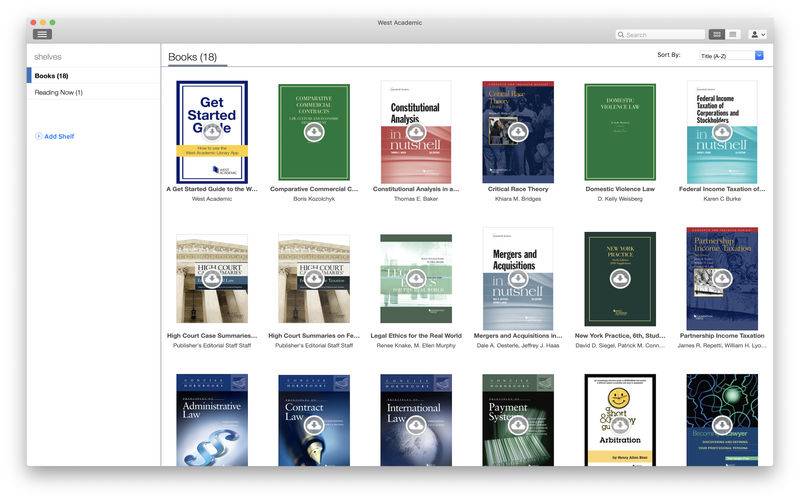Click the New York Practice, 6th, Stud... title
The height and width of the screenshot is (500, 800).
(620, 336)
